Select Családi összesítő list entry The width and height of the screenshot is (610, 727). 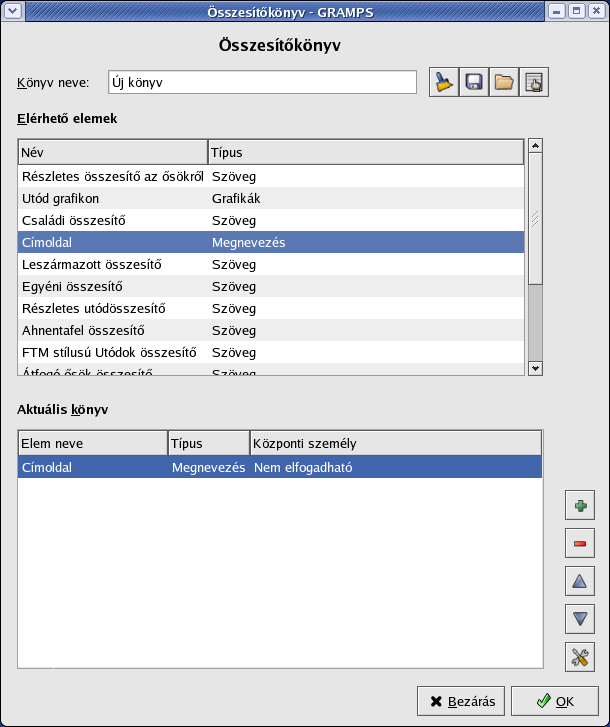[74, 220]
